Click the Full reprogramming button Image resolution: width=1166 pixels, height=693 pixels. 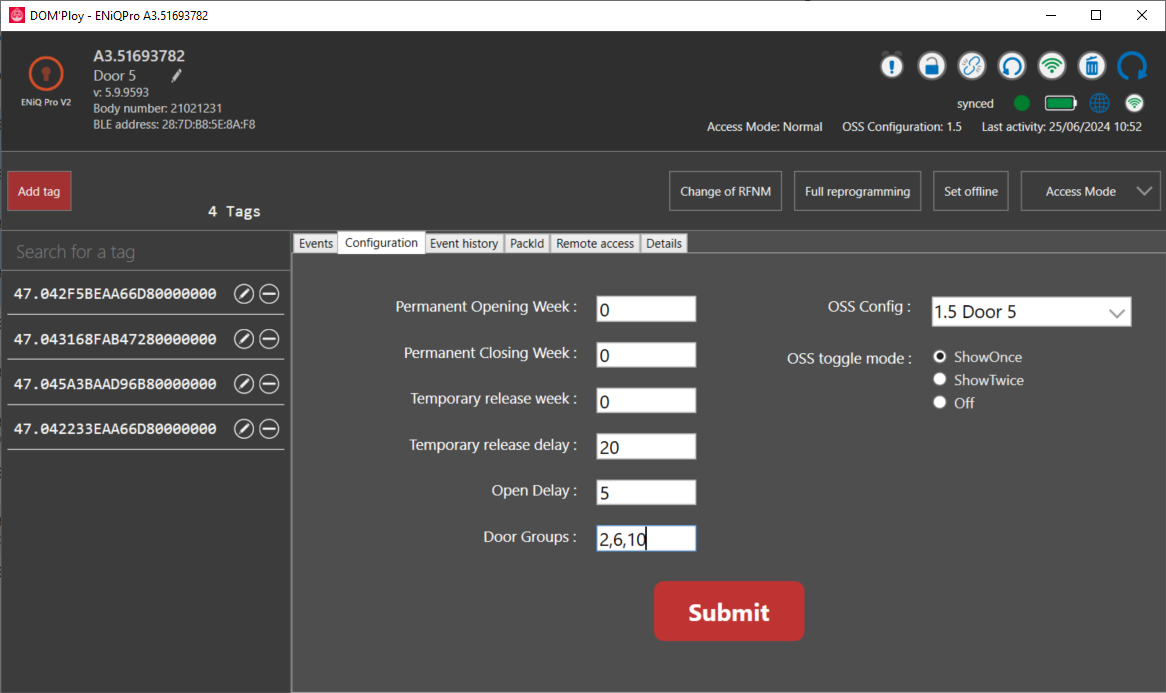pyautogui.click(x=857, y=191)
